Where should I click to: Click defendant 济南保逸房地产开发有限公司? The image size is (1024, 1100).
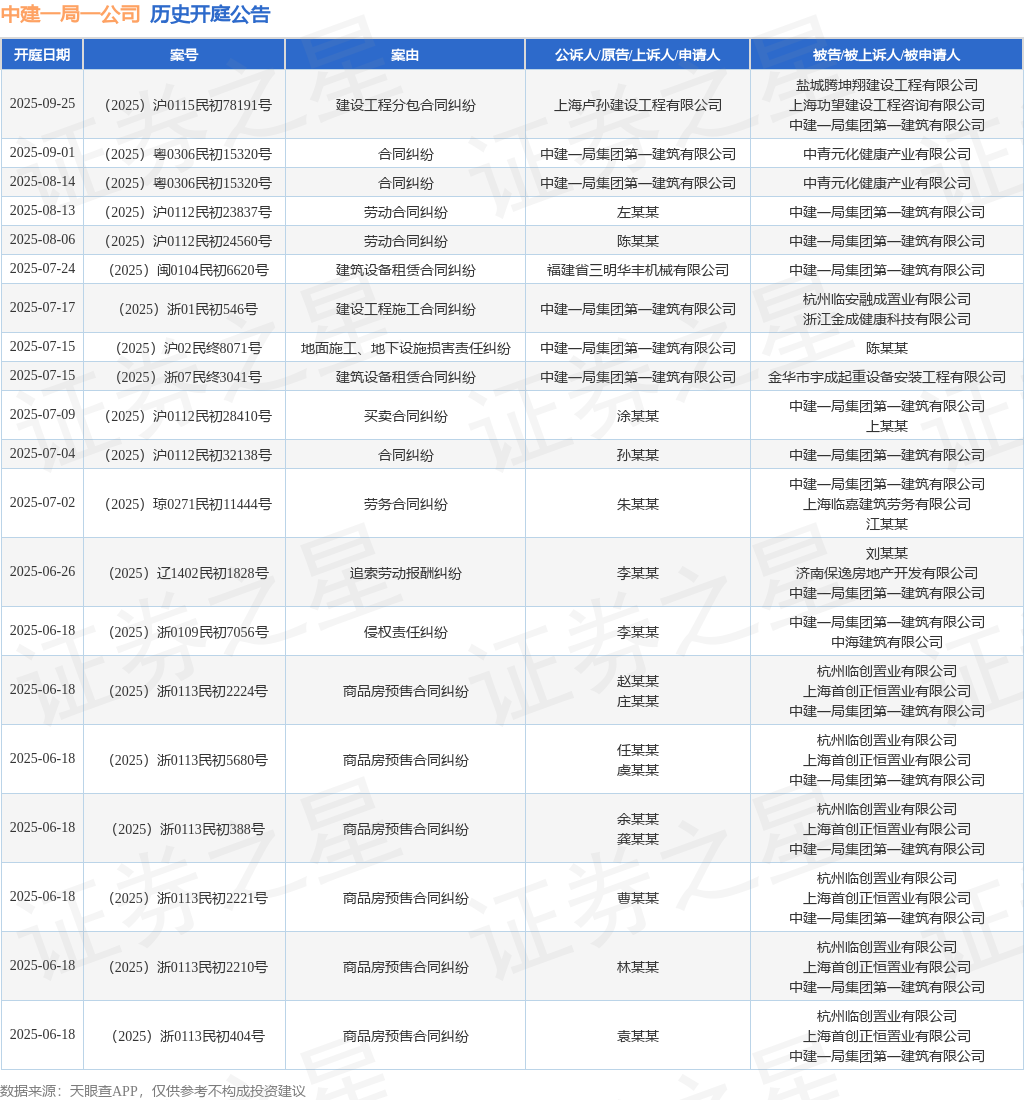point(887,573)
